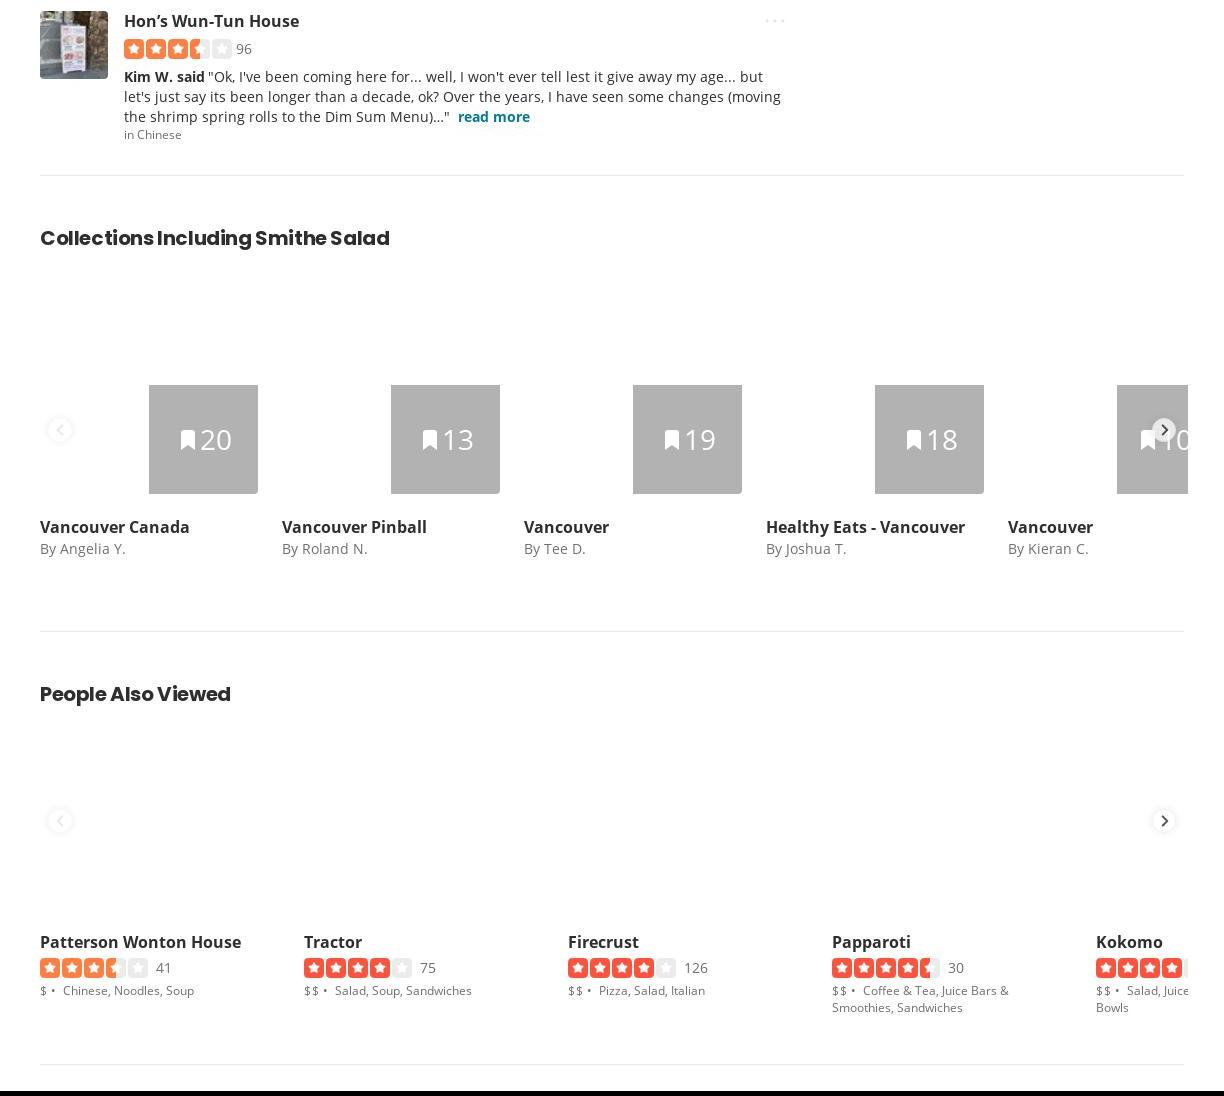1224x1096 pixels.
Task: Open the 19-bookmark collection tile by Tee D.
Action: tap(687, 439)
